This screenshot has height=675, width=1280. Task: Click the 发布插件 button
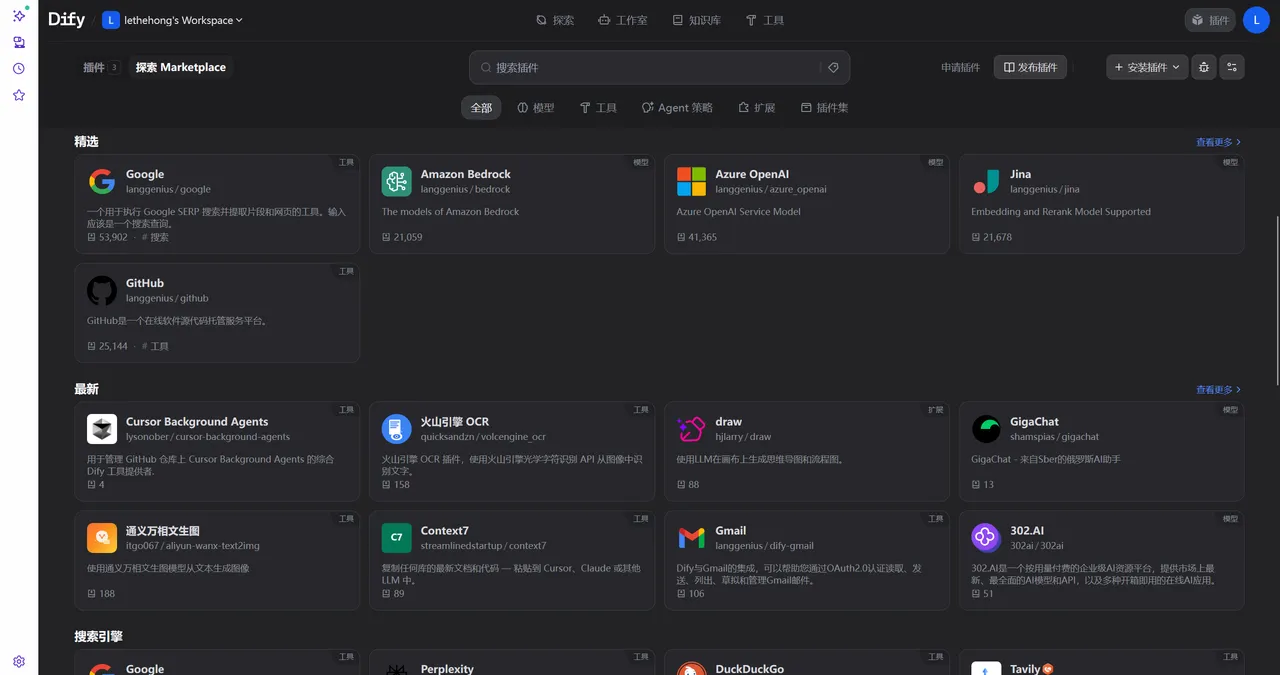tap(1030, 67)
